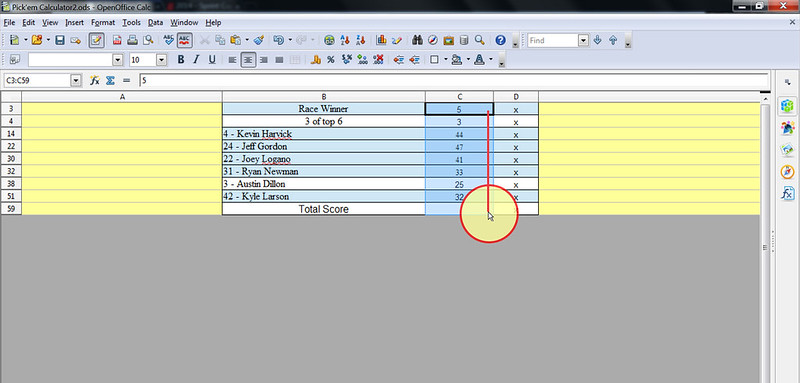
Task: Open Data Sources
Action: tap(464, 40)
